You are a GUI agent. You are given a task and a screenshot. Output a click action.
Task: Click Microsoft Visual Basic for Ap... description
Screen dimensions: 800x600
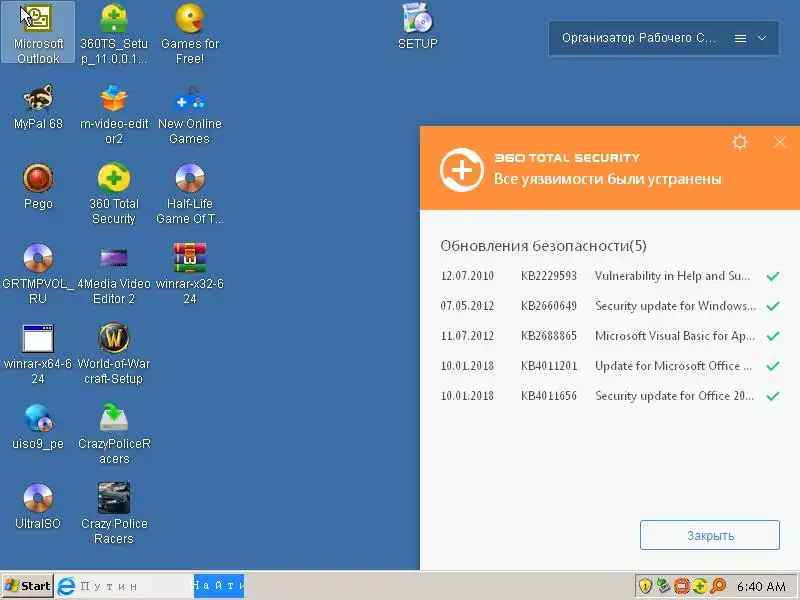point(674,336)
